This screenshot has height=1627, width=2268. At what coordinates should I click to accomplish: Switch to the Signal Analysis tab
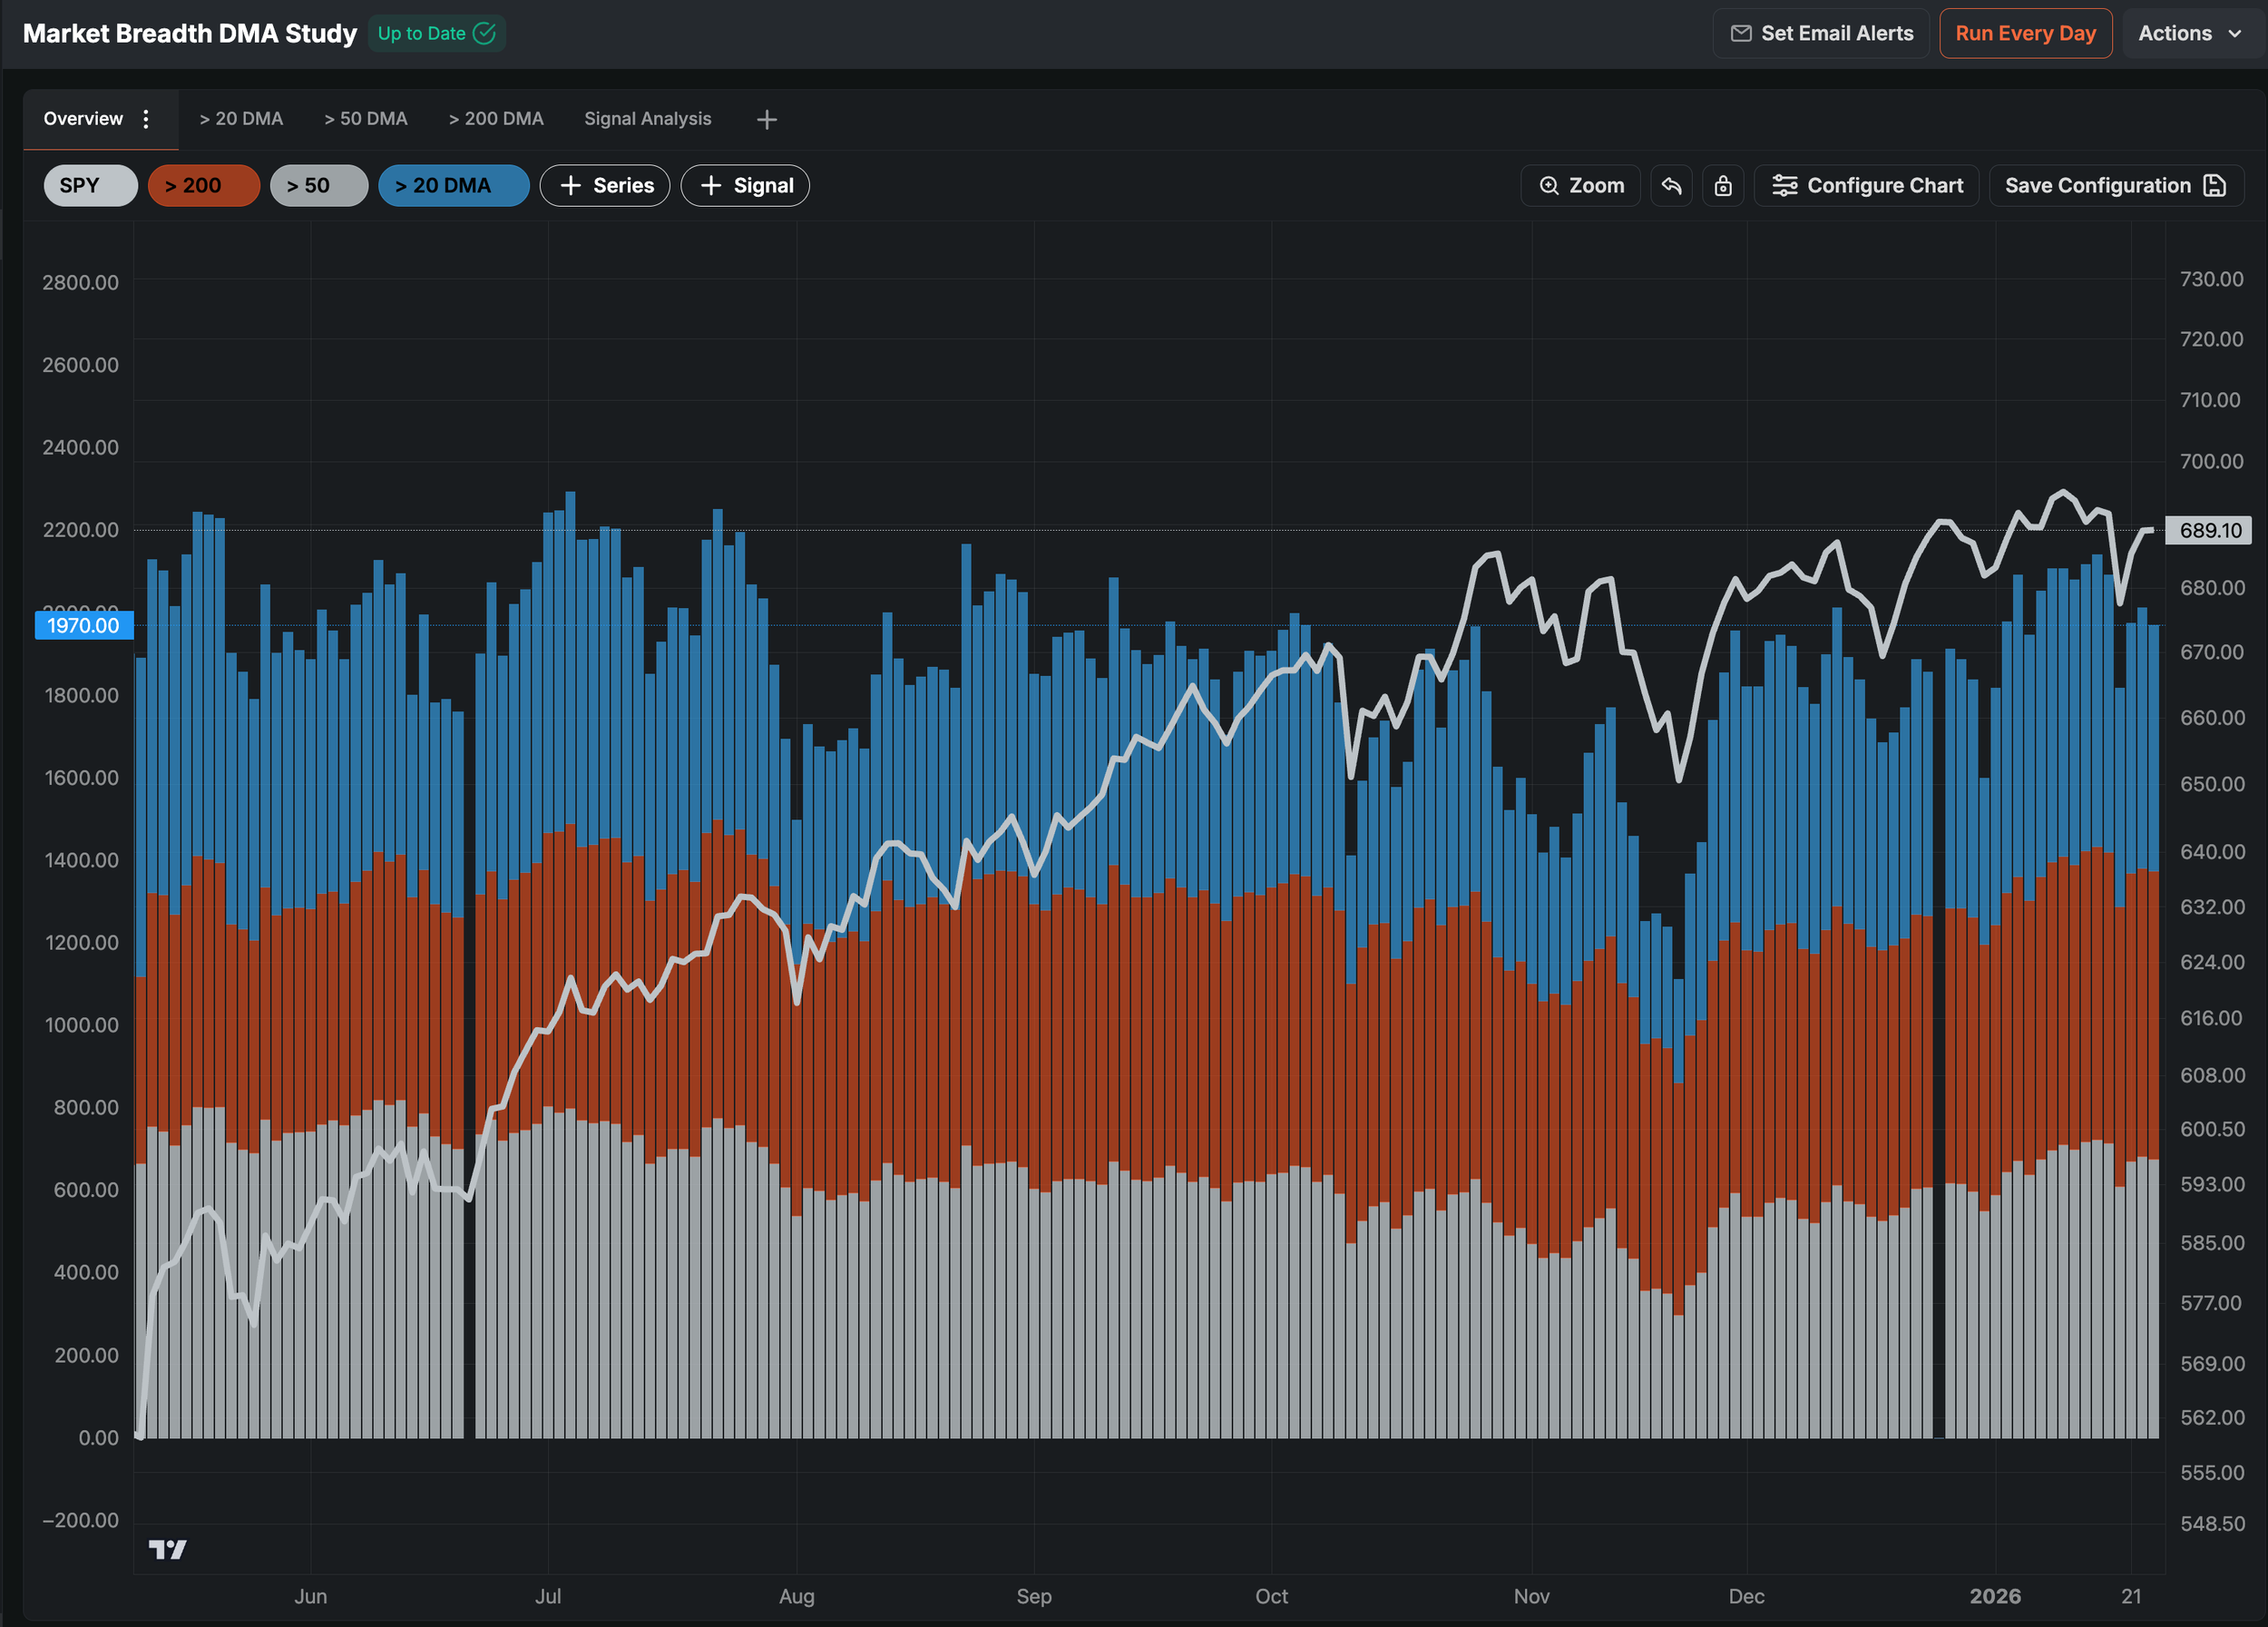click(x=647, y=119)
